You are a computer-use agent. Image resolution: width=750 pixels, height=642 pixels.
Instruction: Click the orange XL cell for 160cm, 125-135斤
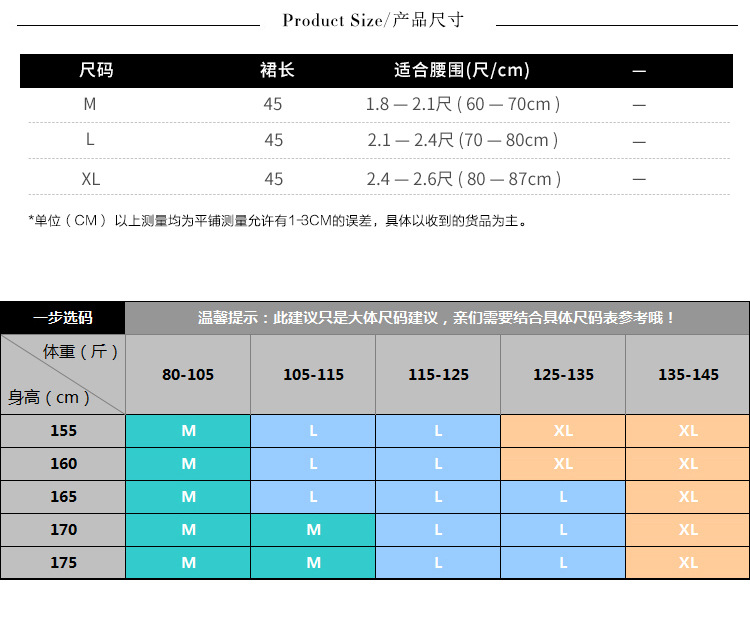[563, 463]
